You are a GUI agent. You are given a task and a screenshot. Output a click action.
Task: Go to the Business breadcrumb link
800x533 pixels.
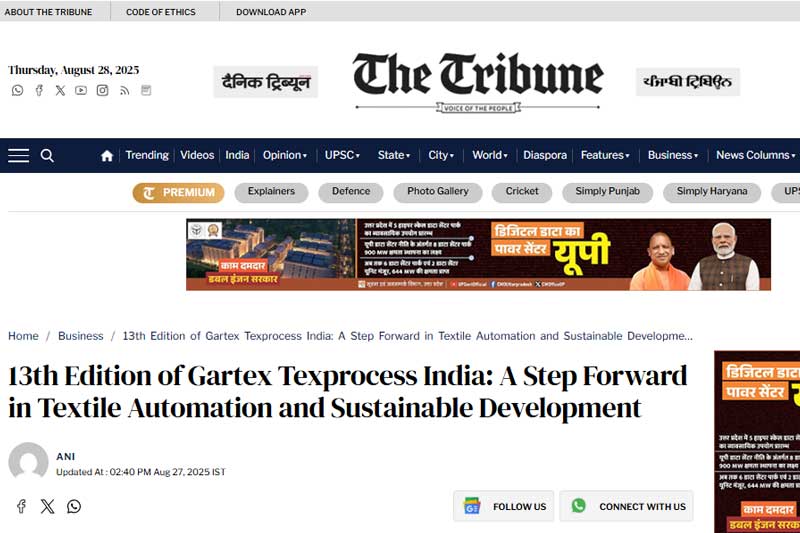coord(81,336)
